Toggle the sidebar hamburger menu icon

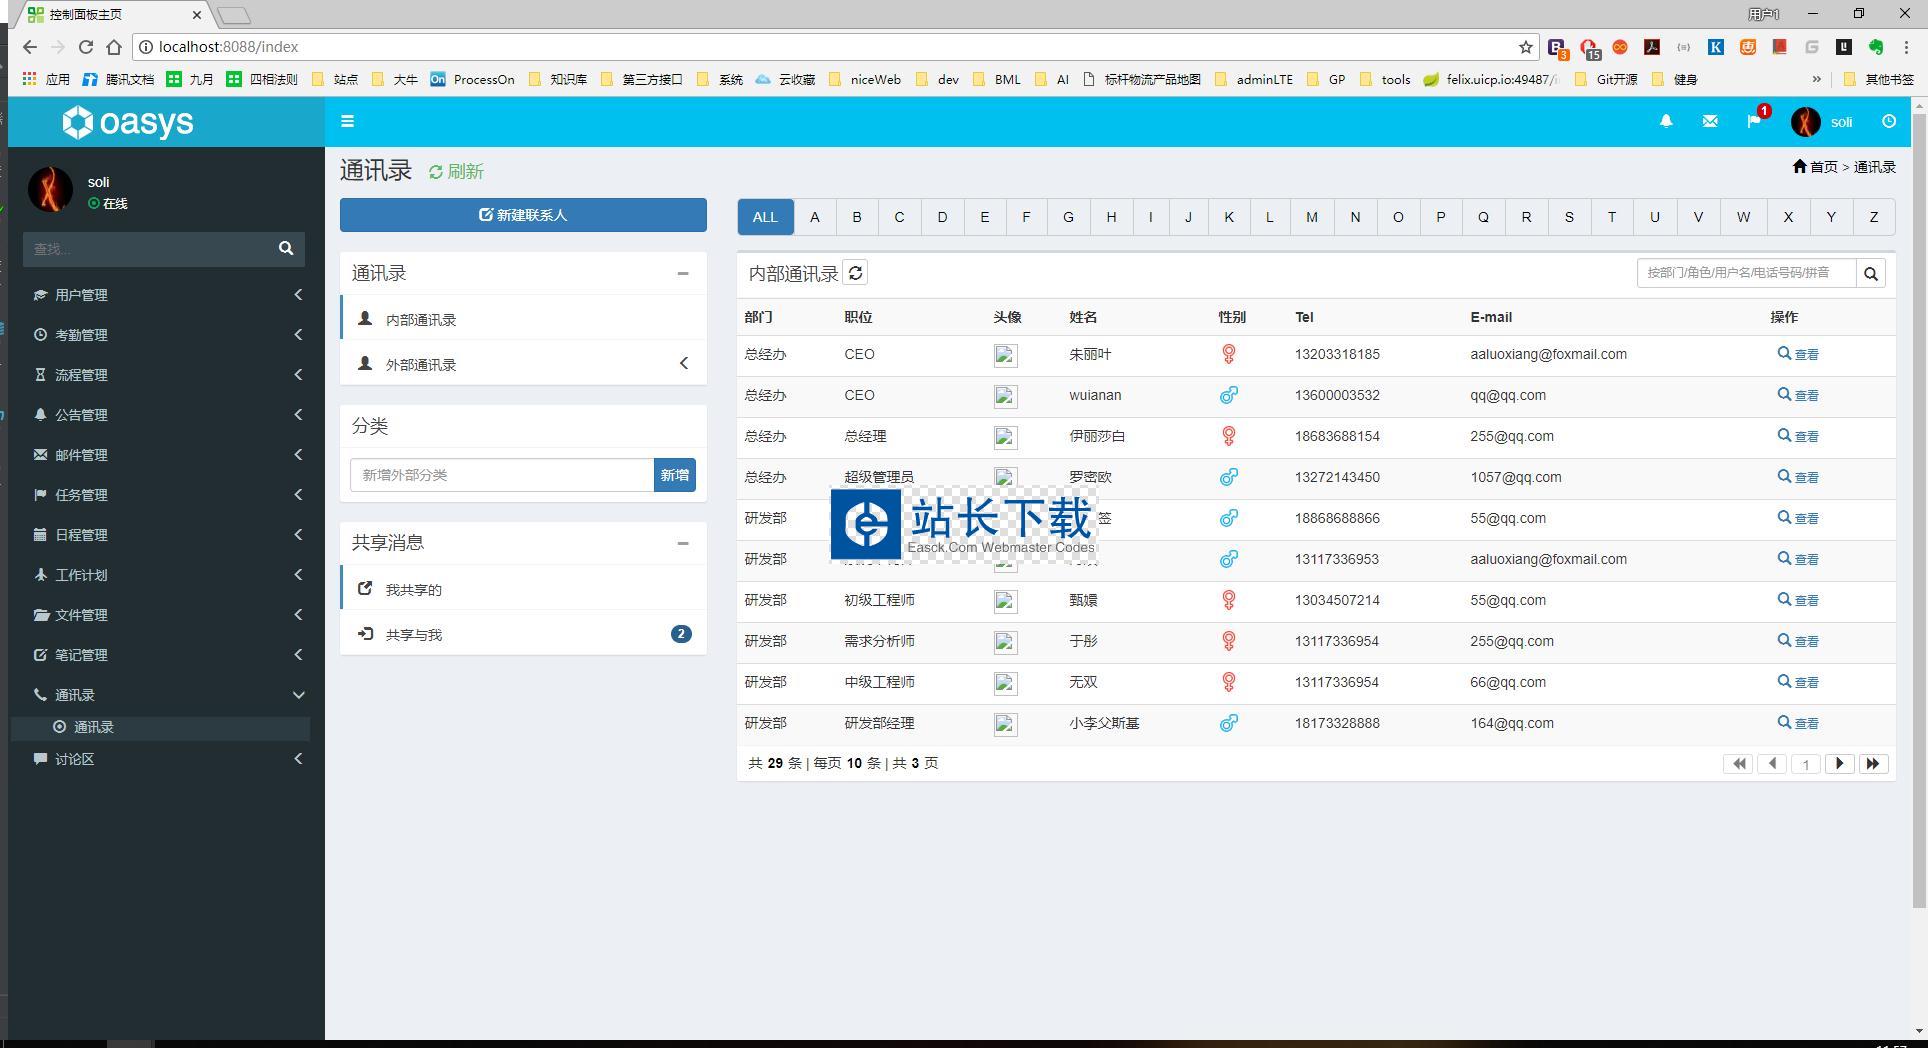(x=347, y=122)
